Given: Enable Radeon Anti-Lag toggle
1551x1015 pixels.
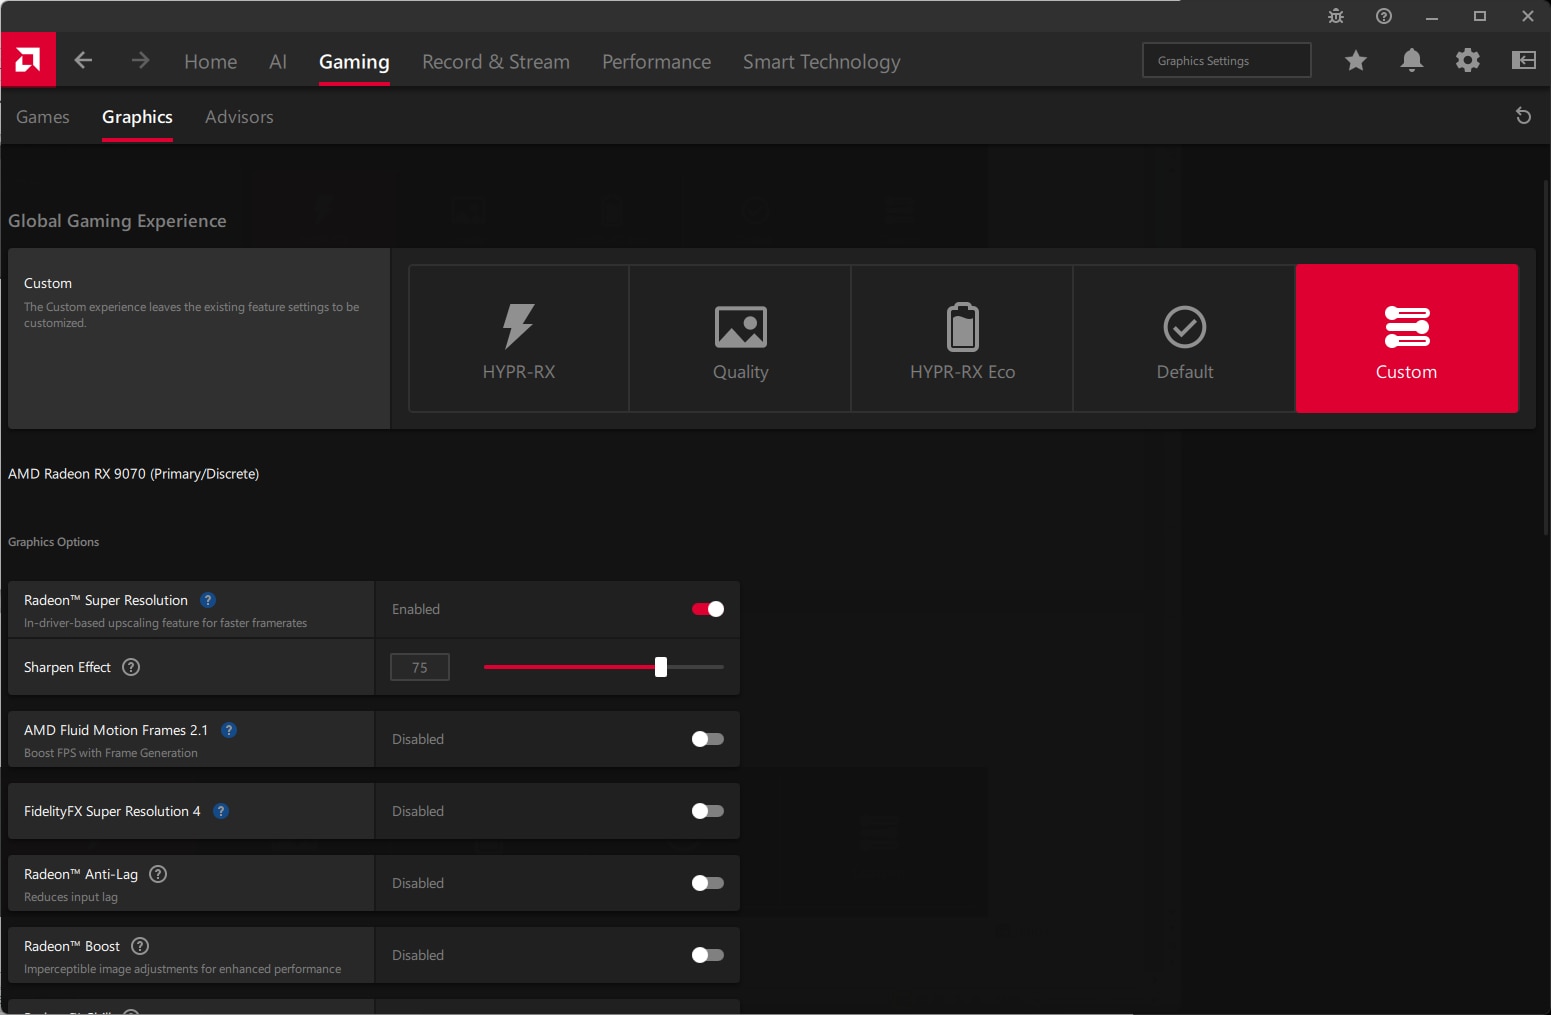Looking at the screenshot, I should [x=708, y=883].
